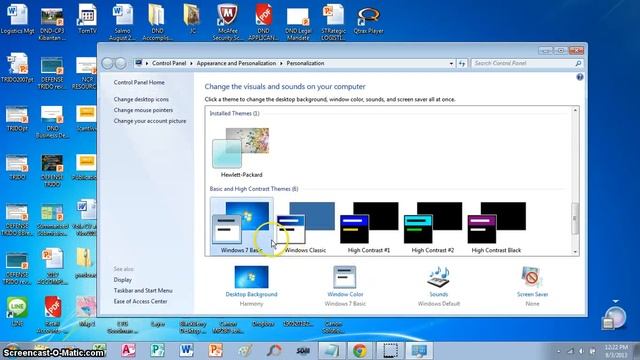Select the Qtrax Player desktop shortcut
This screenshot has height=360, width=640.
[368, 20]
